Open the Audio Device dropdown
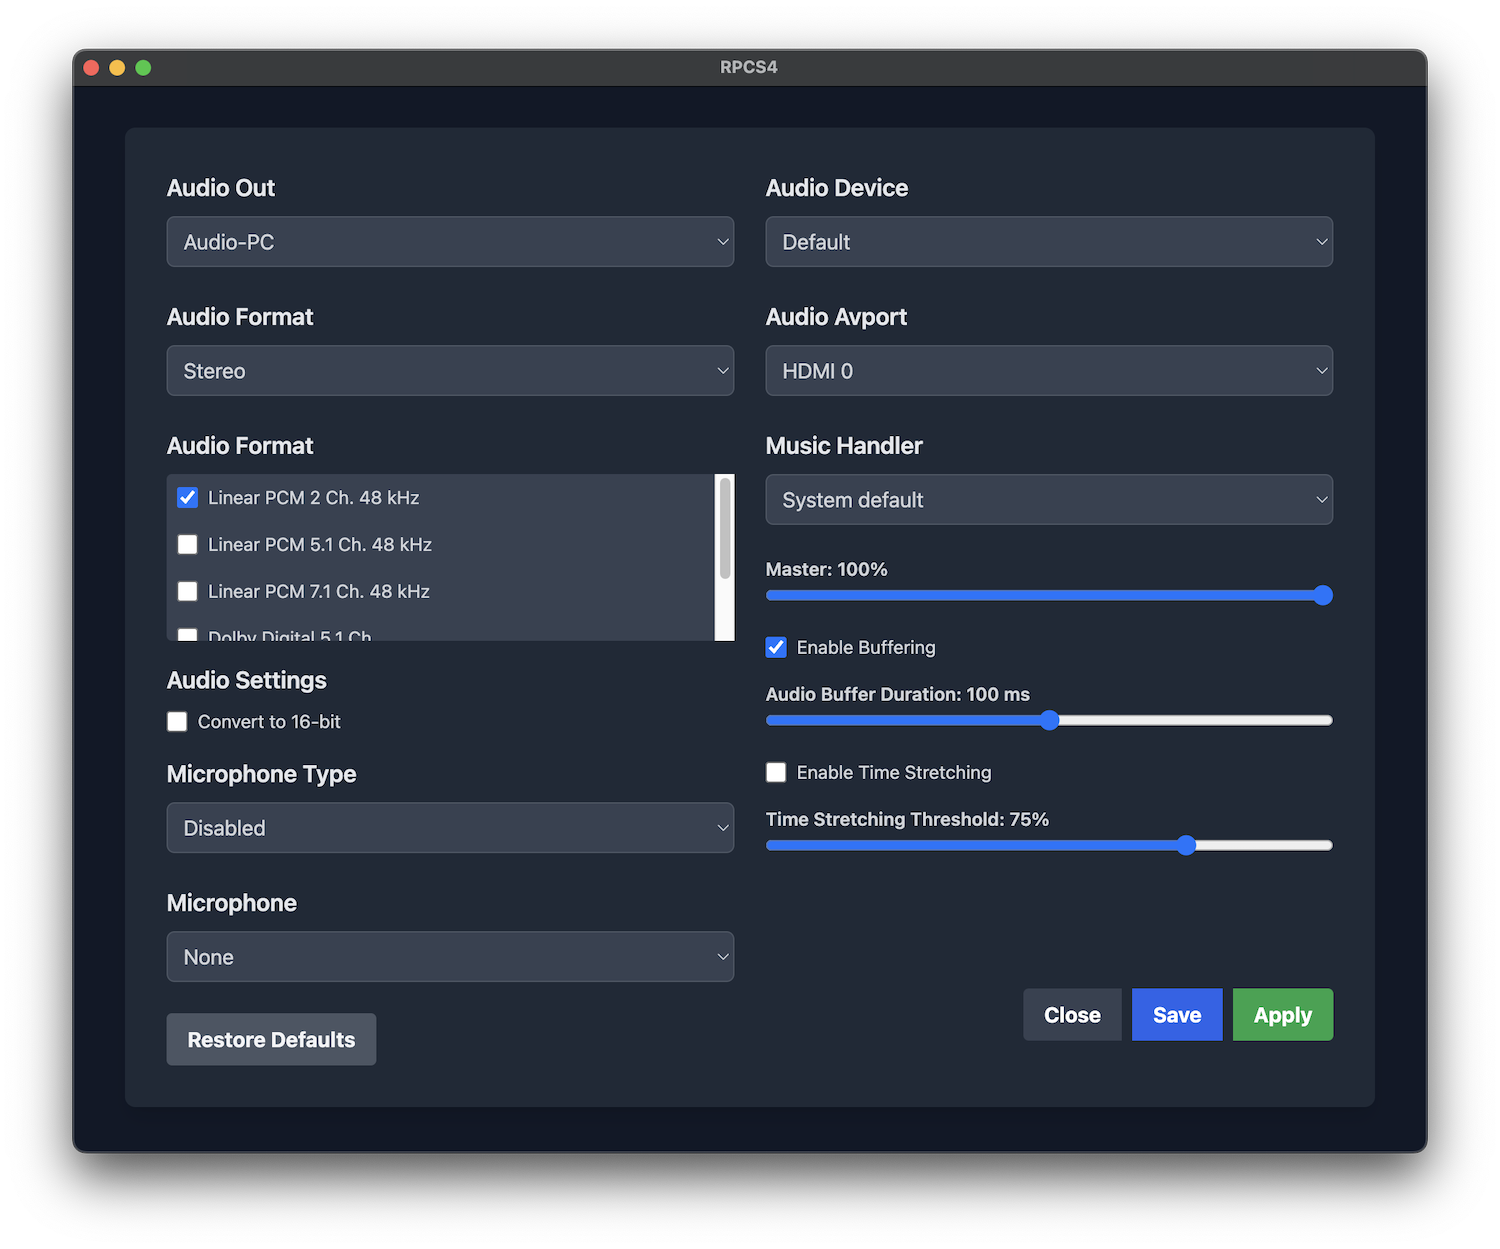The height and width of the screenshot is (1249, 1500). pos(1048,241)
